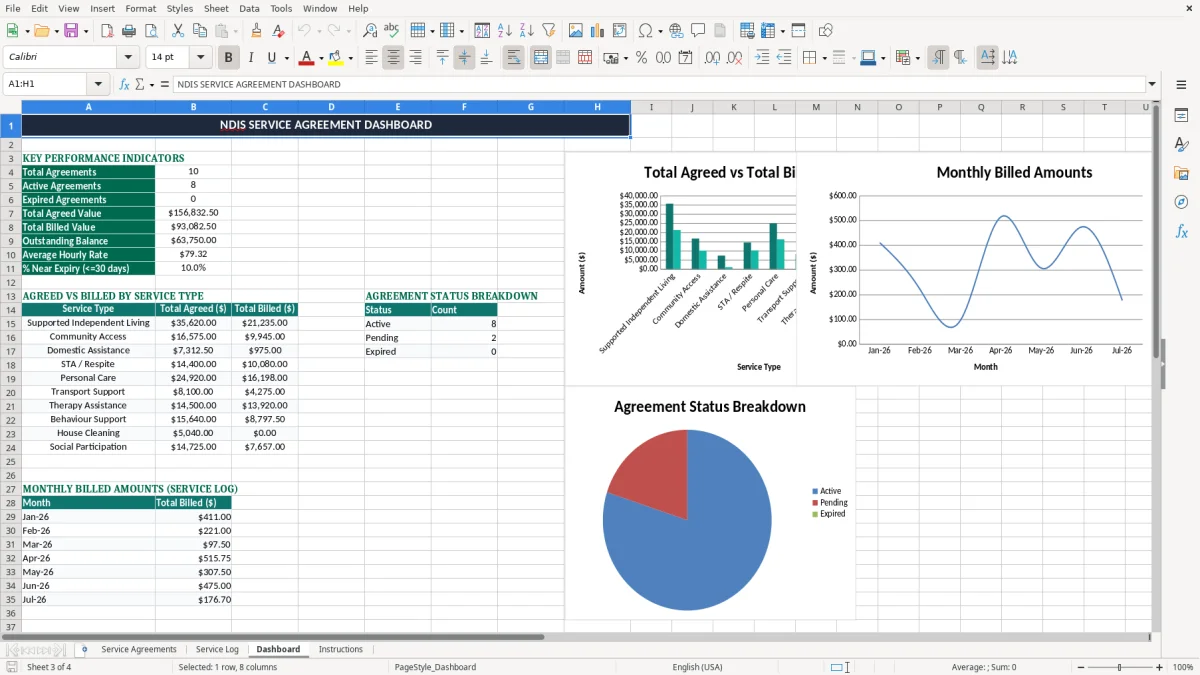Switch to Service Log sheet tab
1200x675 pixels.
(217, 650)
